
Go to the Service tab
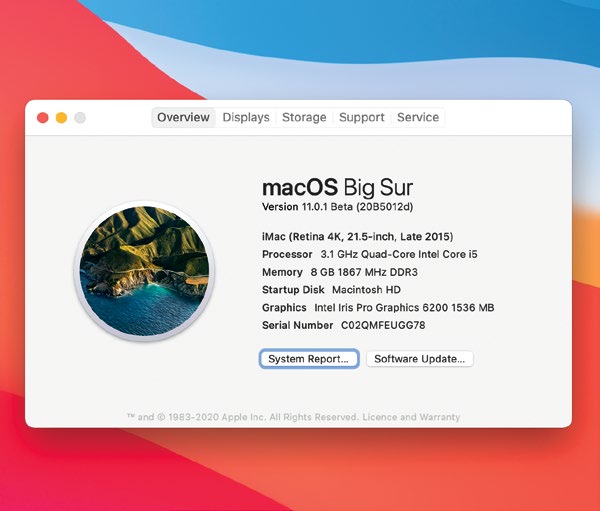click(x=418, y=117)
